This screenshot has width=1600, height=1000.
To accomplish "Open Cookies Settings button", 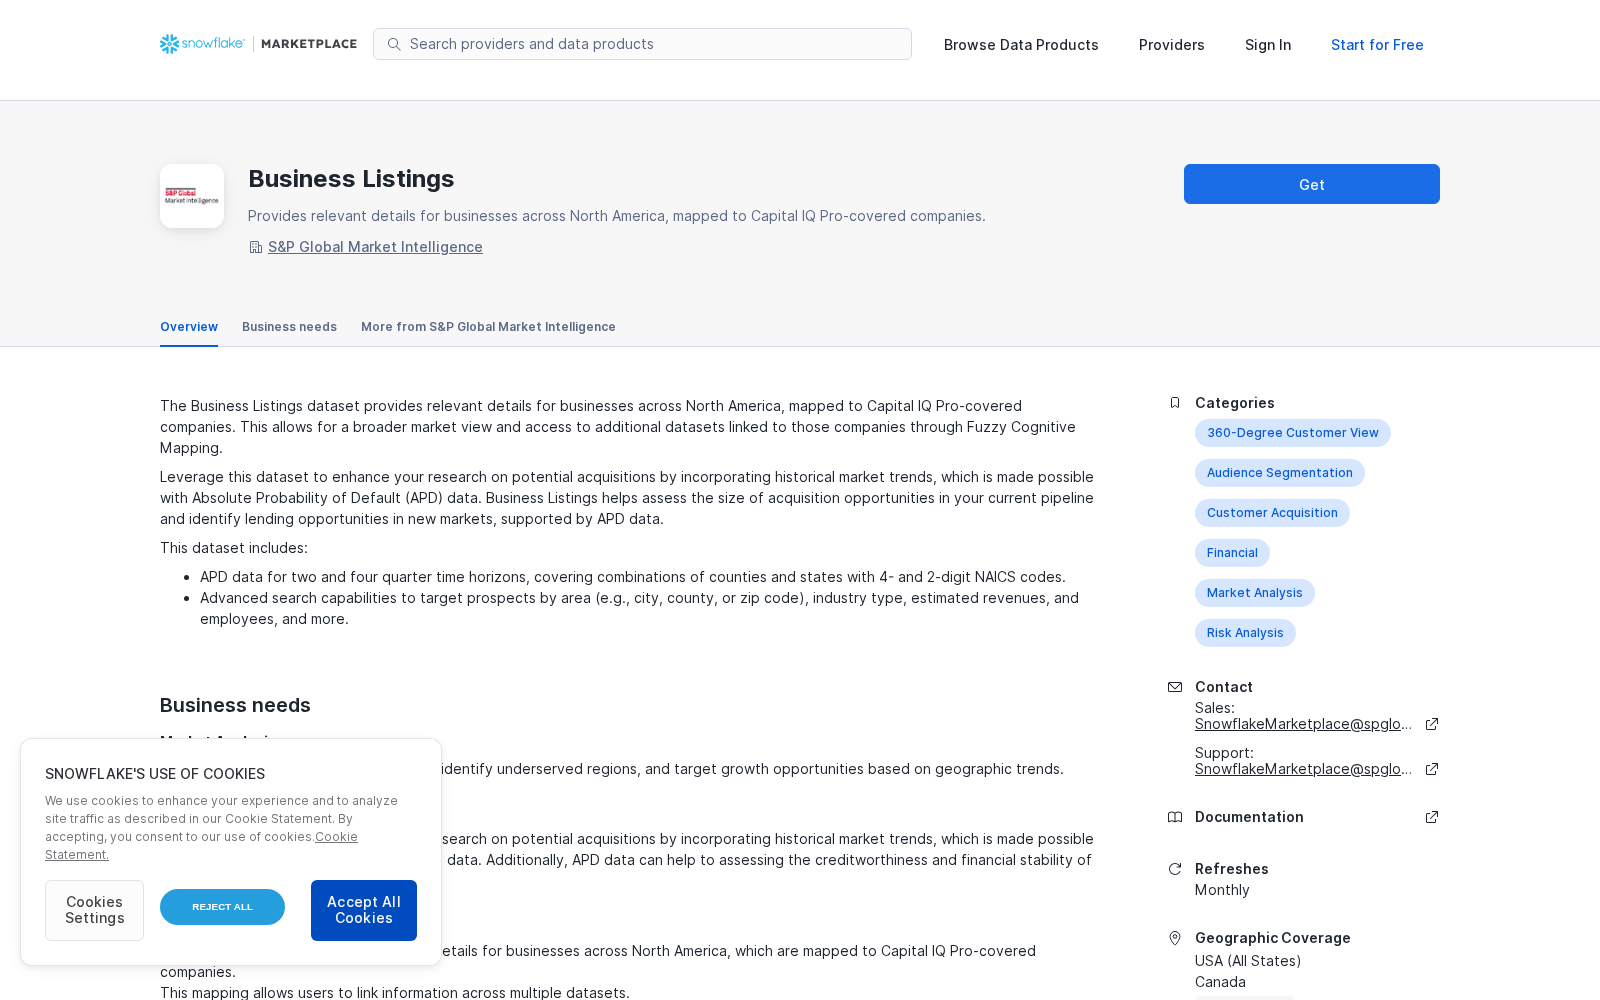I will pos(94,910).
